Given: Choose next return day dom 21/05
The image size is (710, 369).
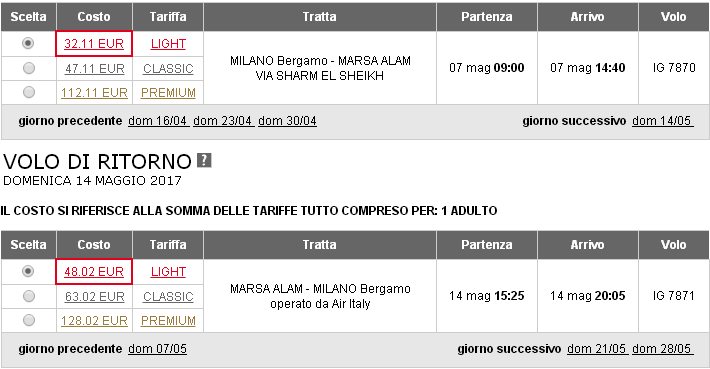Looking at the screenshot, I should [x=597, y=349].
